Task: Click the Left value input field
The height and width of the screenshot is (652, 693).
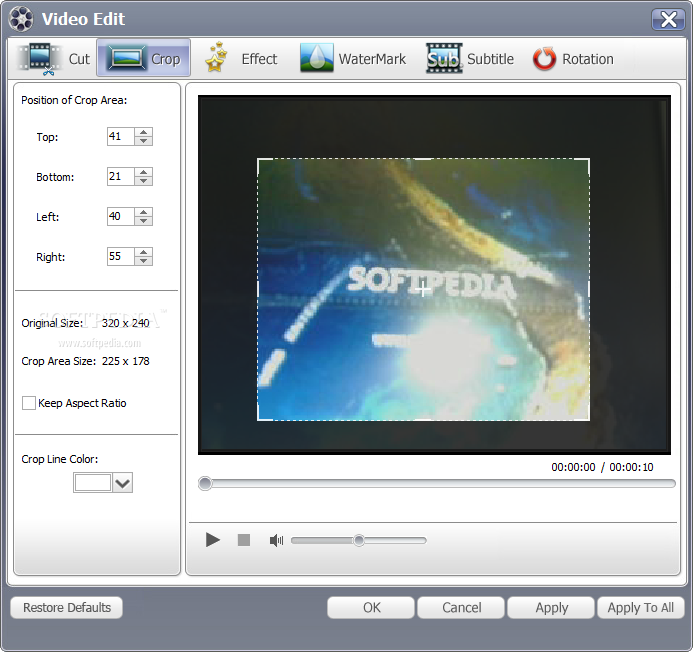Action: 121,217
